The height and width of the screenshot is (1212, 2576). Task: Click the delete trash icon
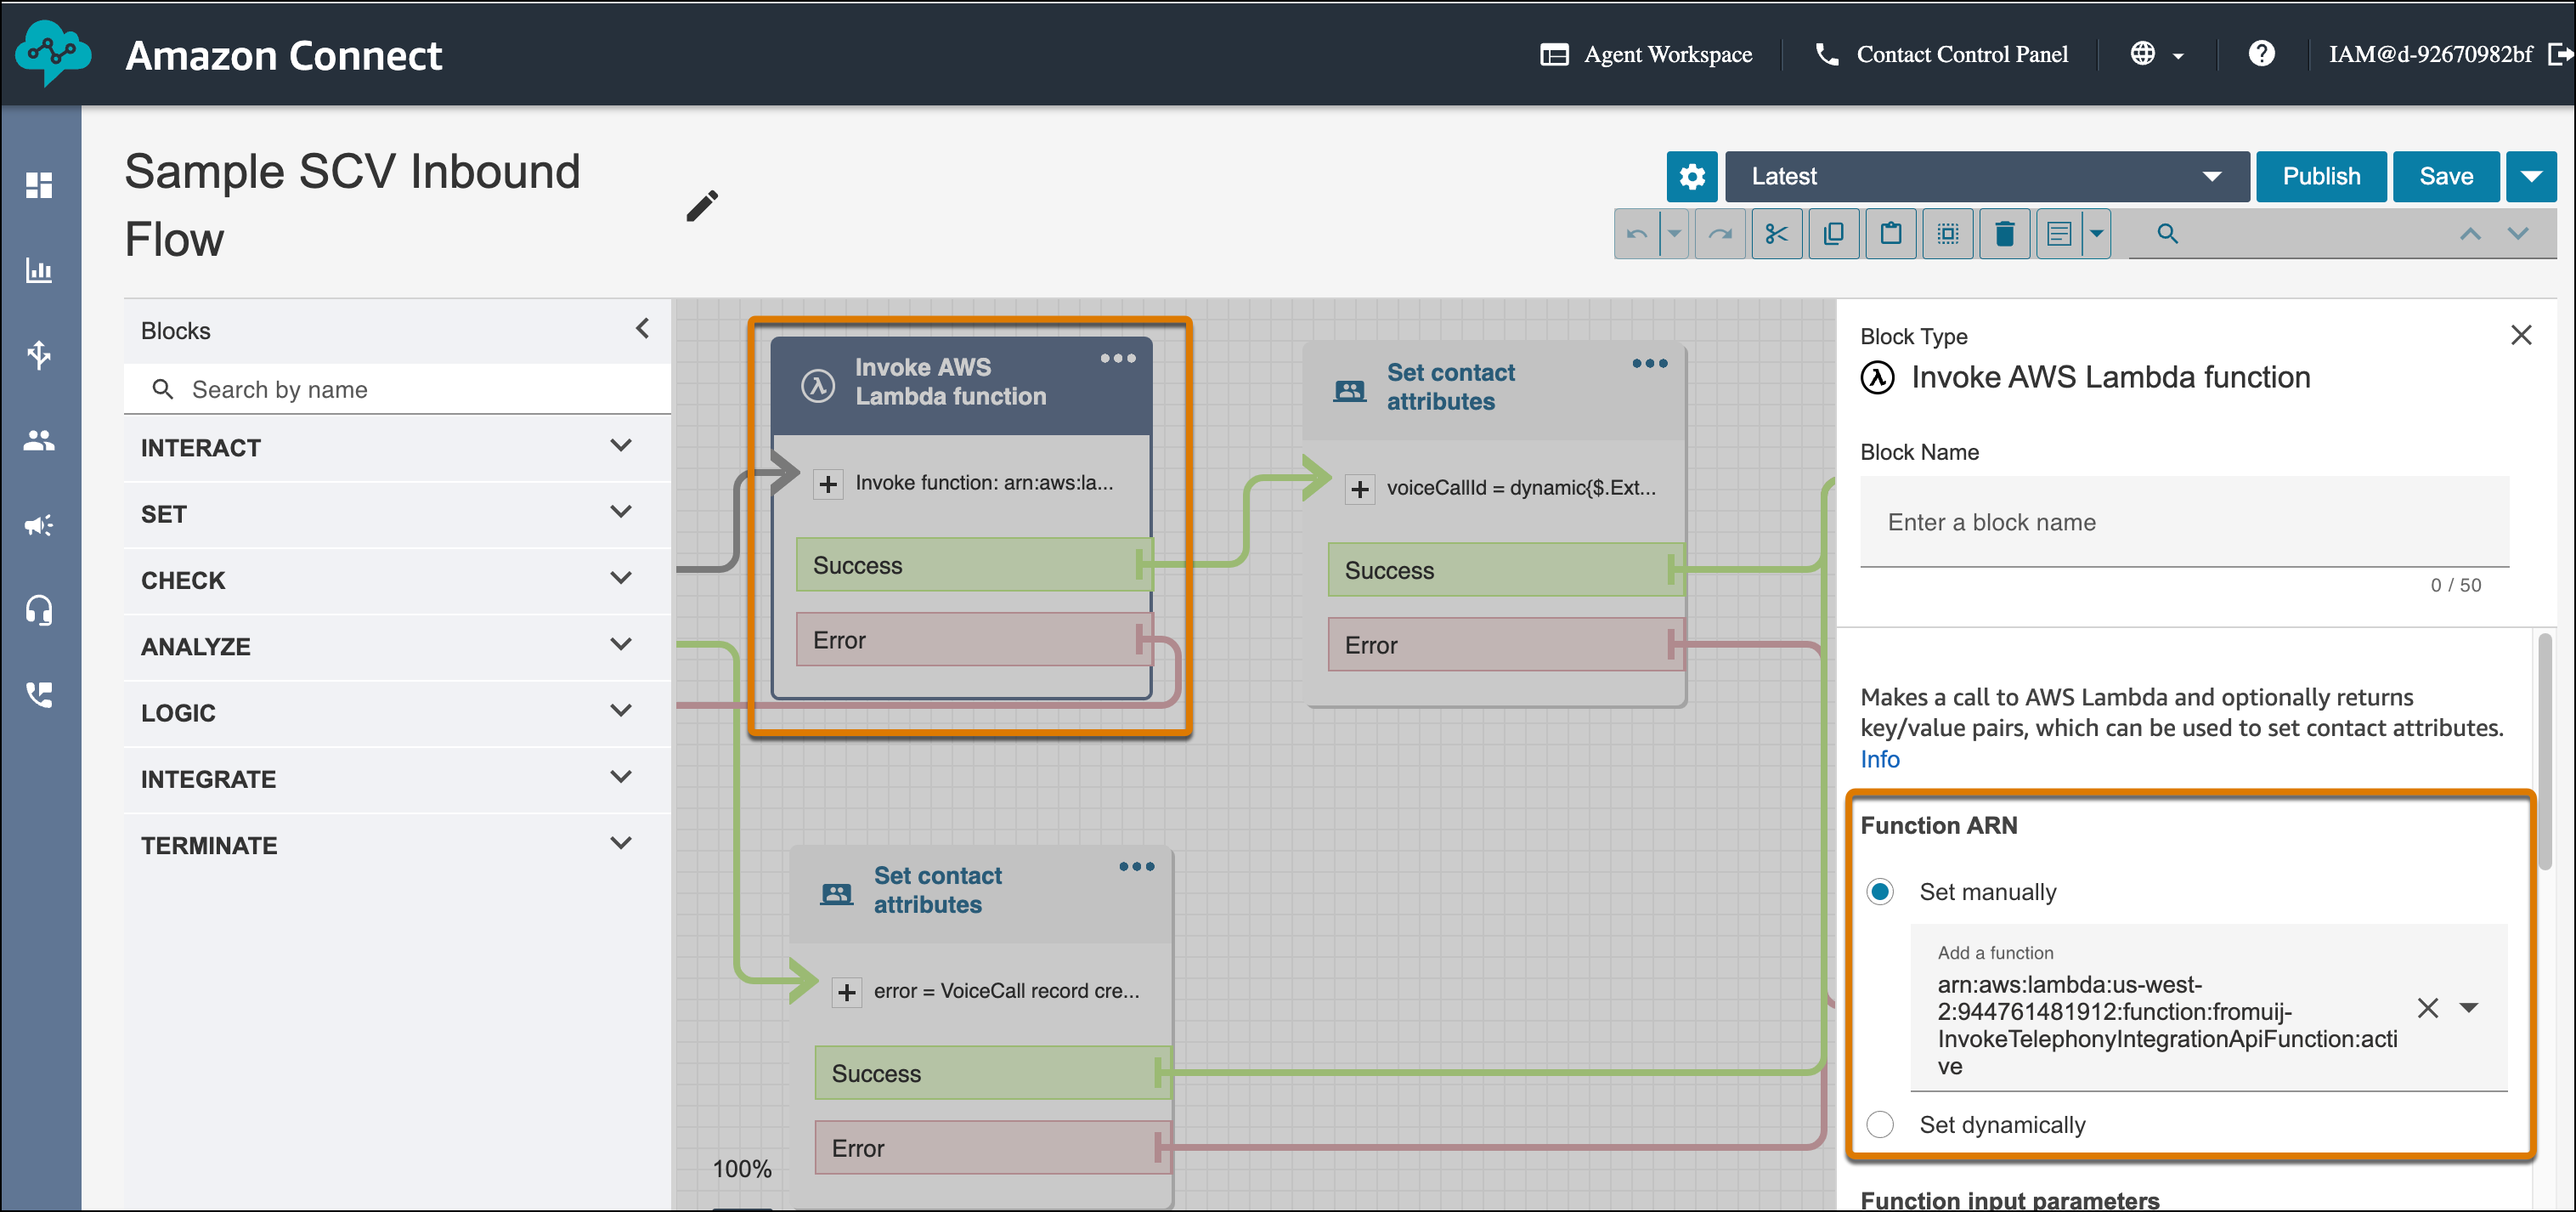(2005, 234)
